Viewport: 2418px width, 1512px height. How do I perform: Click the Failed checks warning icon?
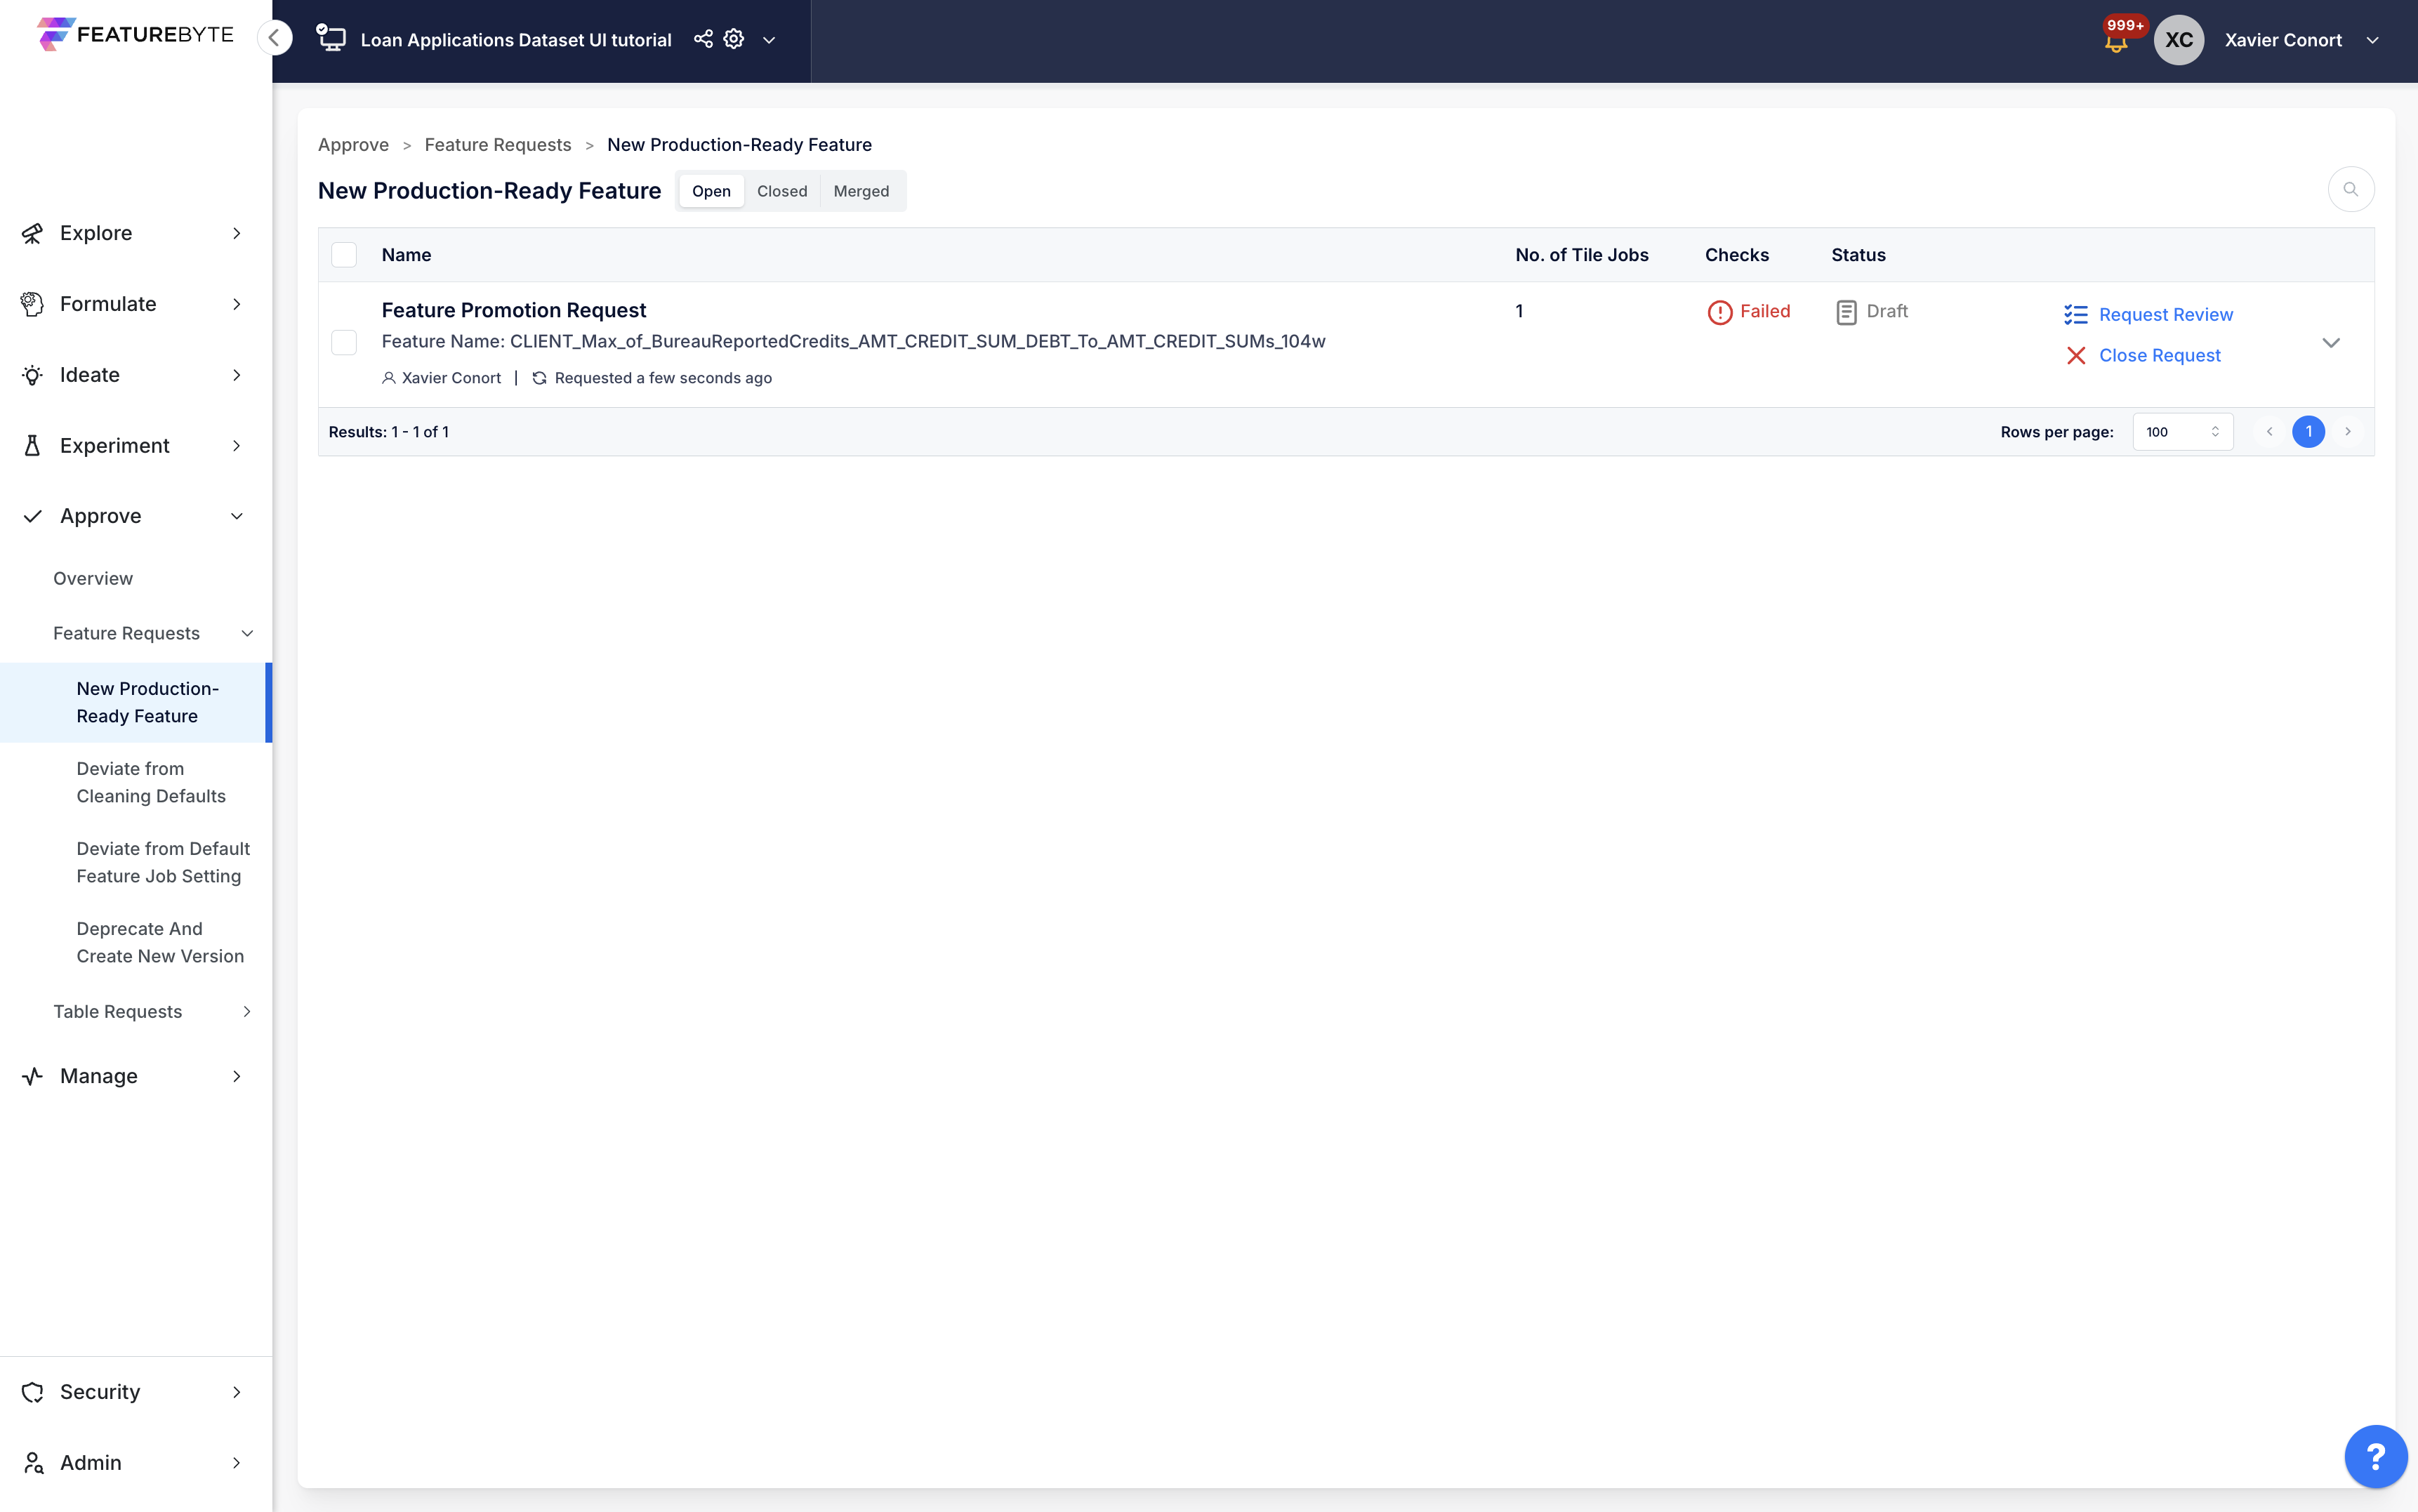[x=1719, y=312]
